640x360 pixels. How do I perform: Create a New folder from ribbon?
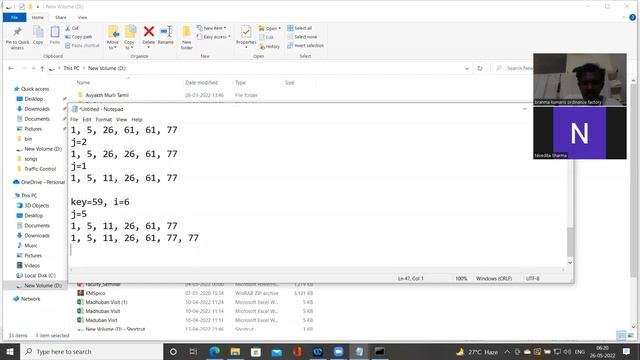point(187,38)
